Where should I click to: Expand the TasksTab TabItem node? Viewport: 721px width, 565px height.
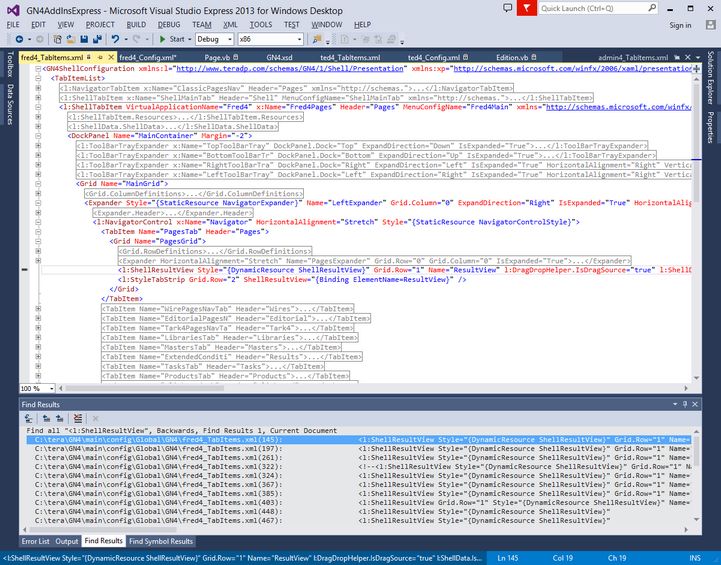click(38, 366)
